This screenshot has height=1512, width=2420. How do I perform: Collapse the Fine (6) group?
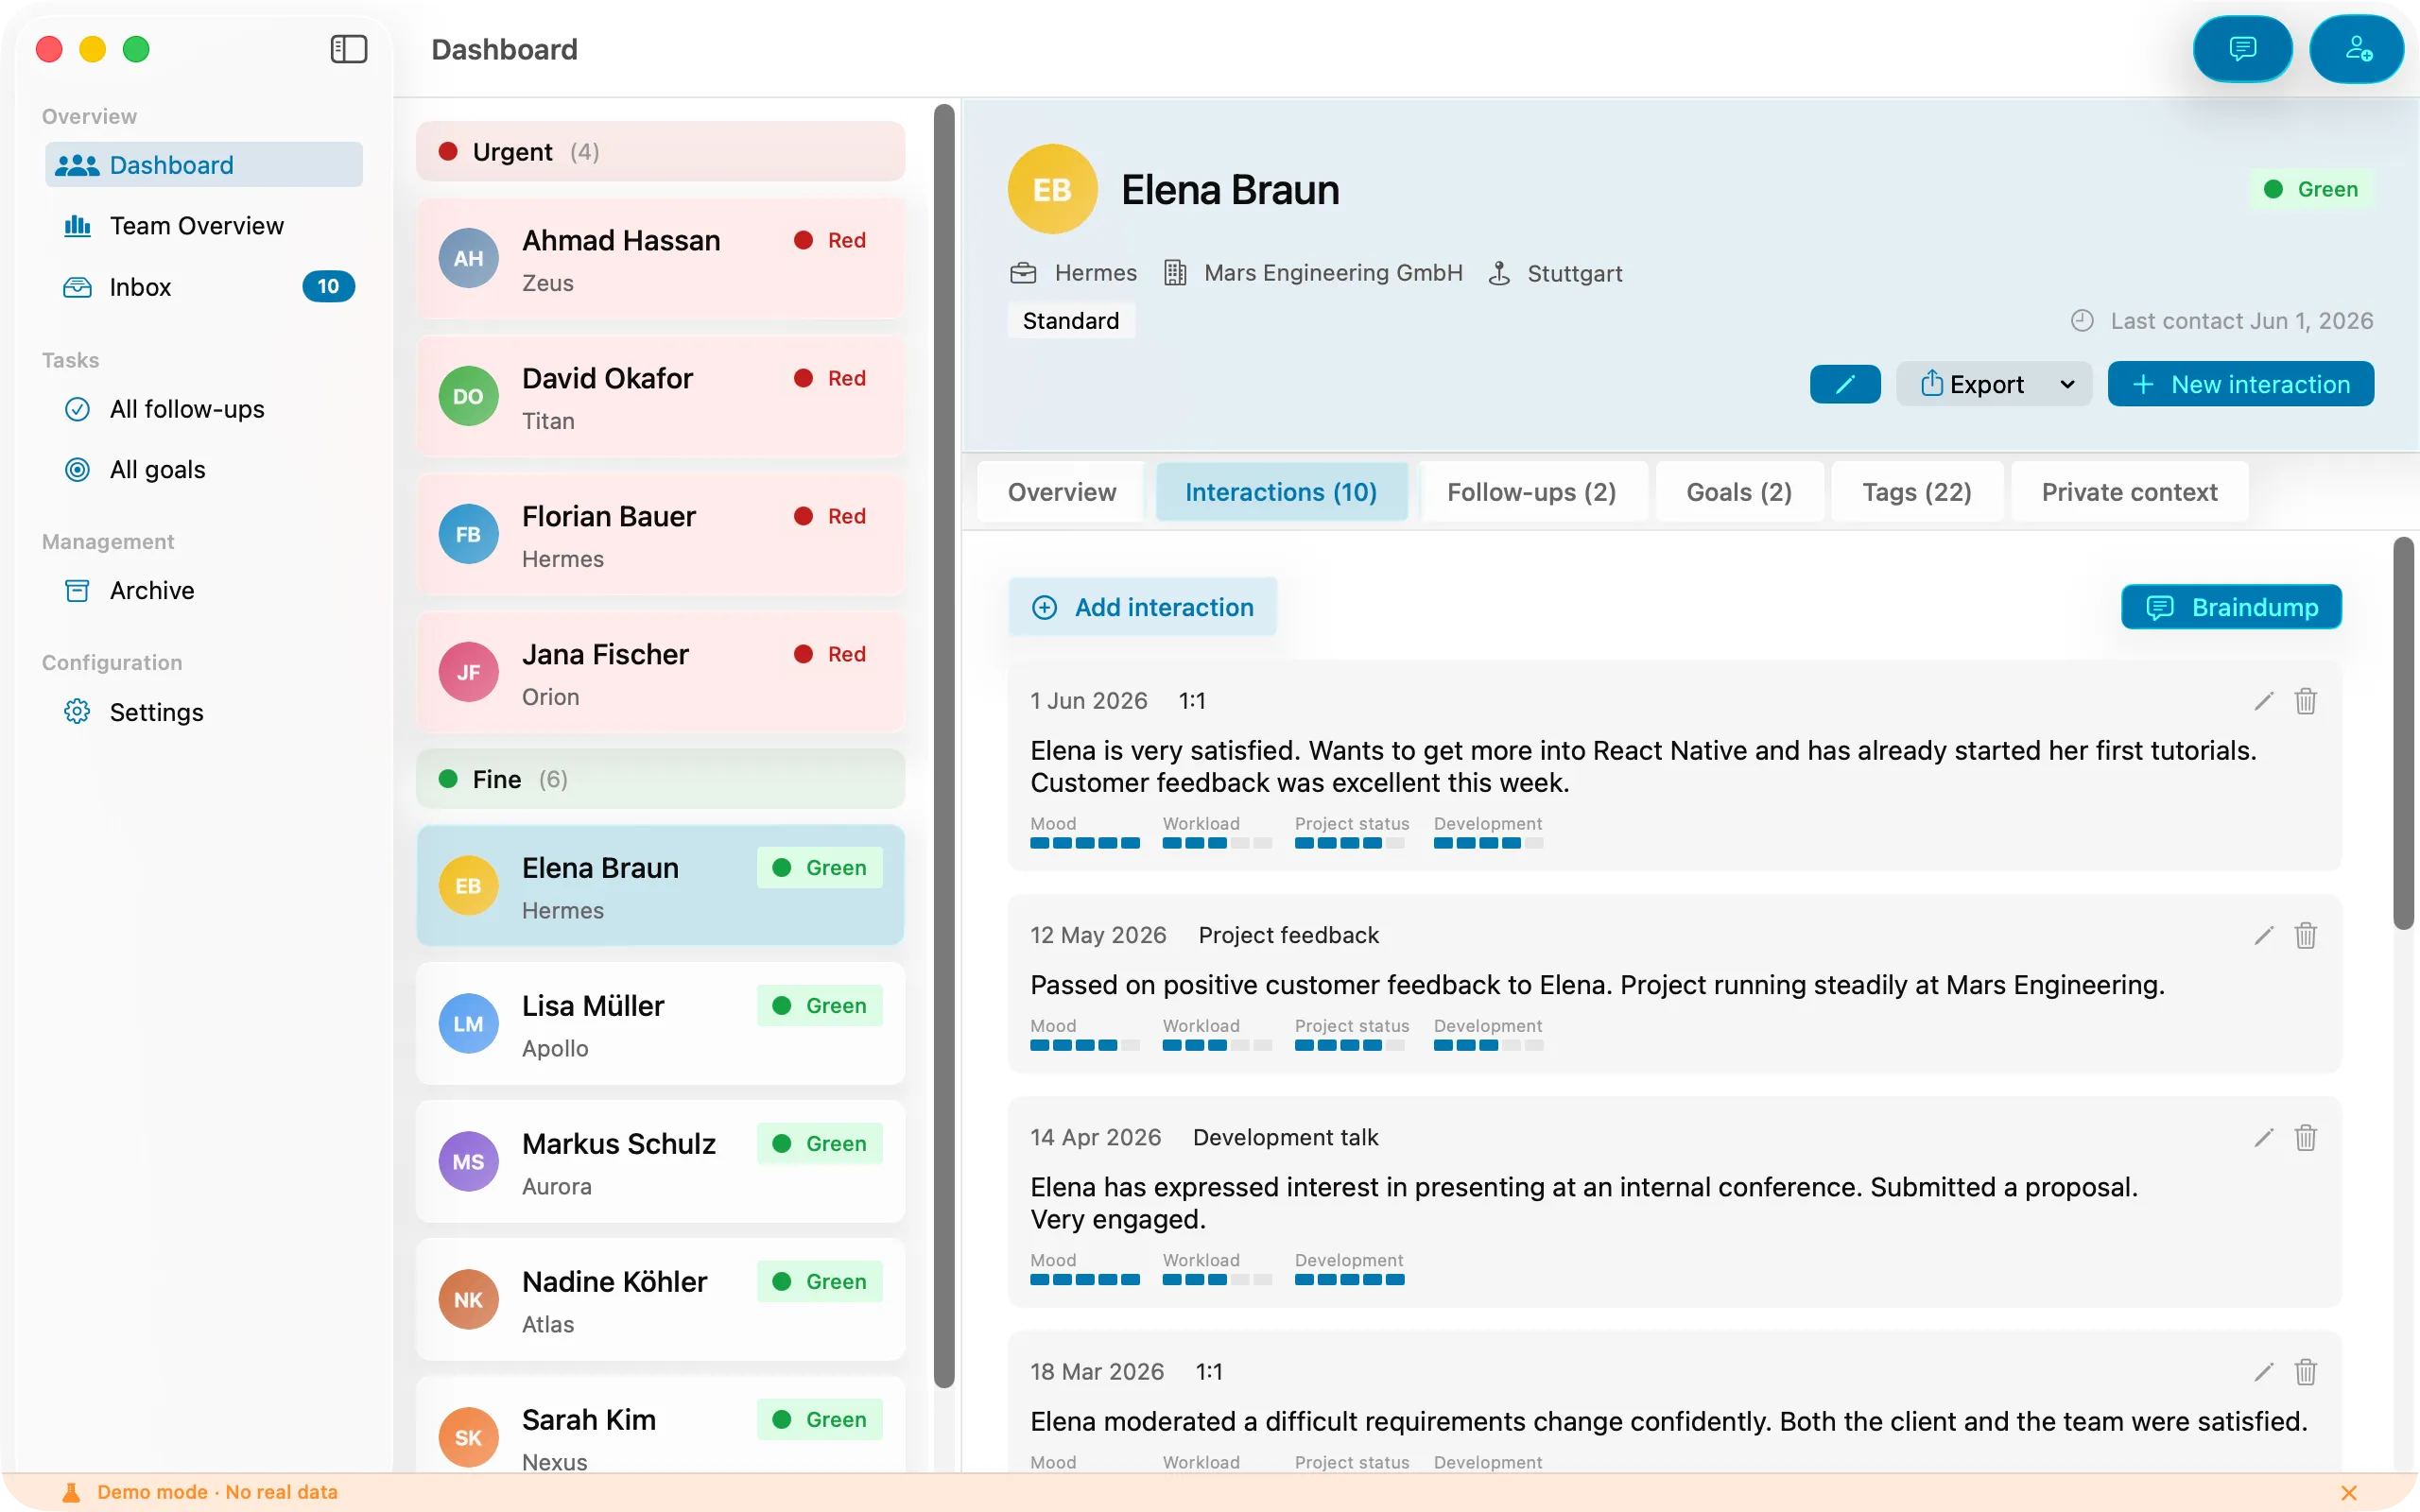pos(660,779)
